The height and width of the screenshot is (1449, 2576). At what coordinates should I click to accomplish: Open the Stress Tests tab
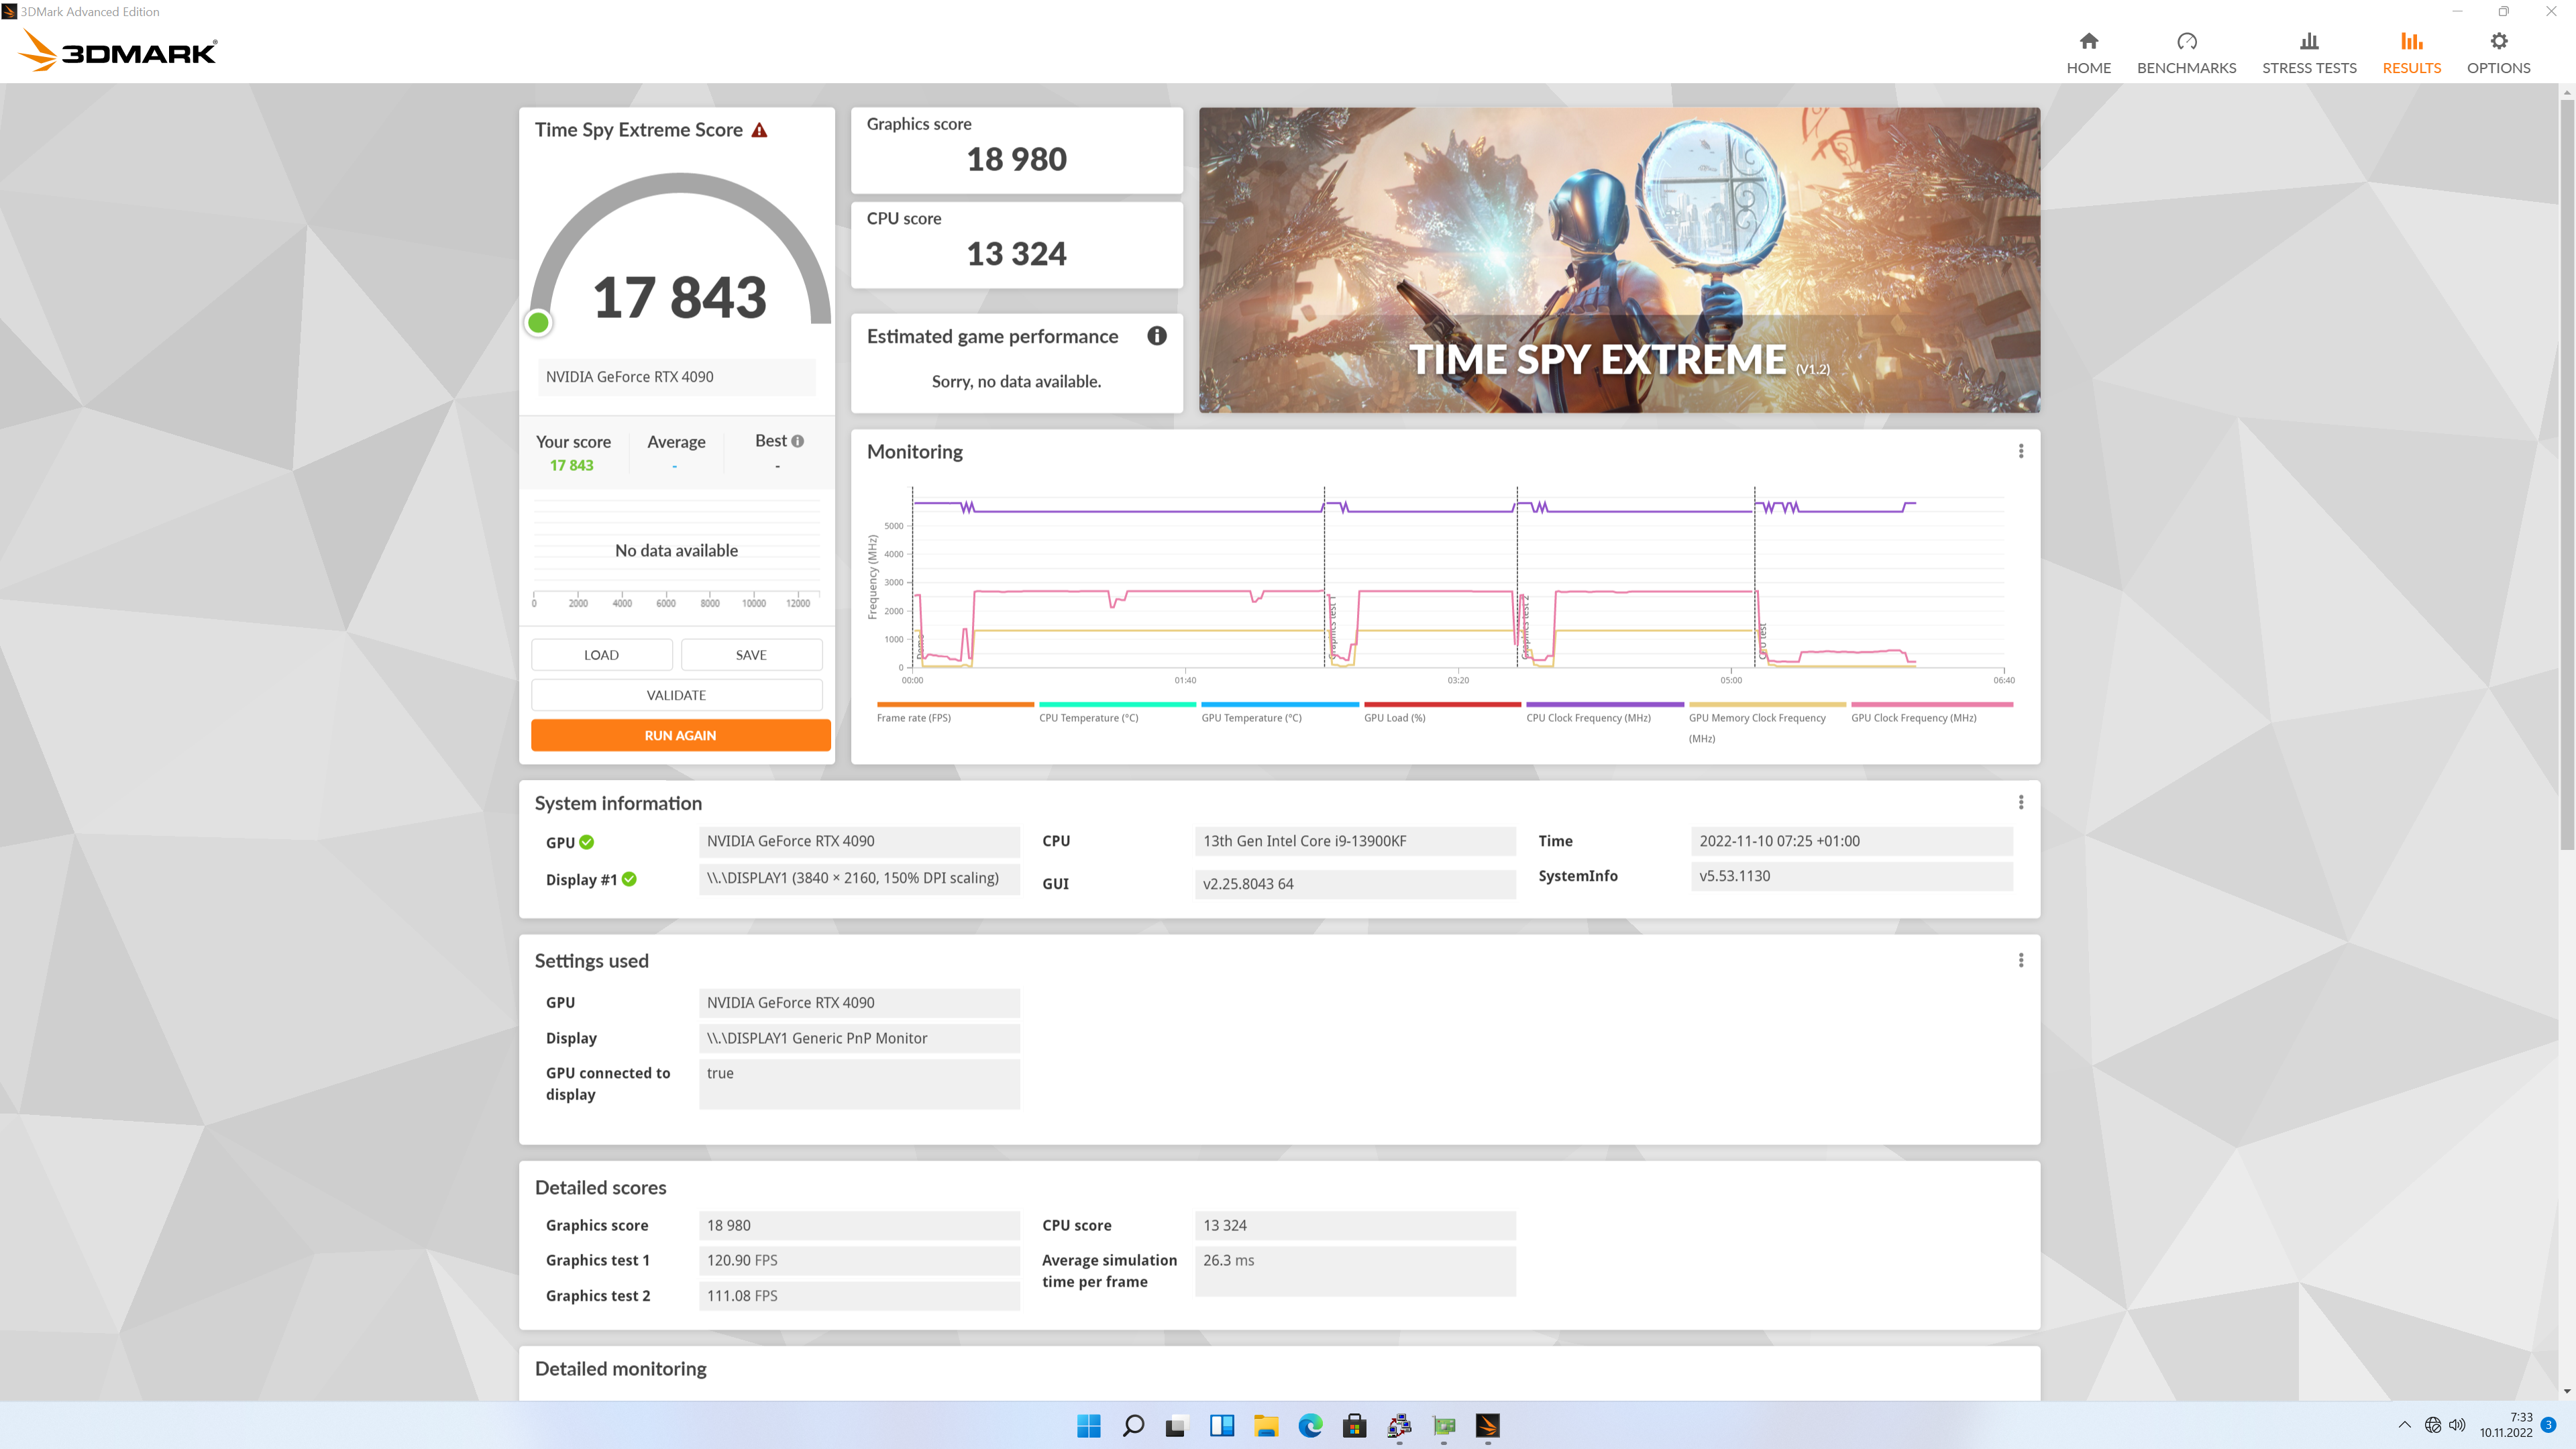tap(2309, 53)
